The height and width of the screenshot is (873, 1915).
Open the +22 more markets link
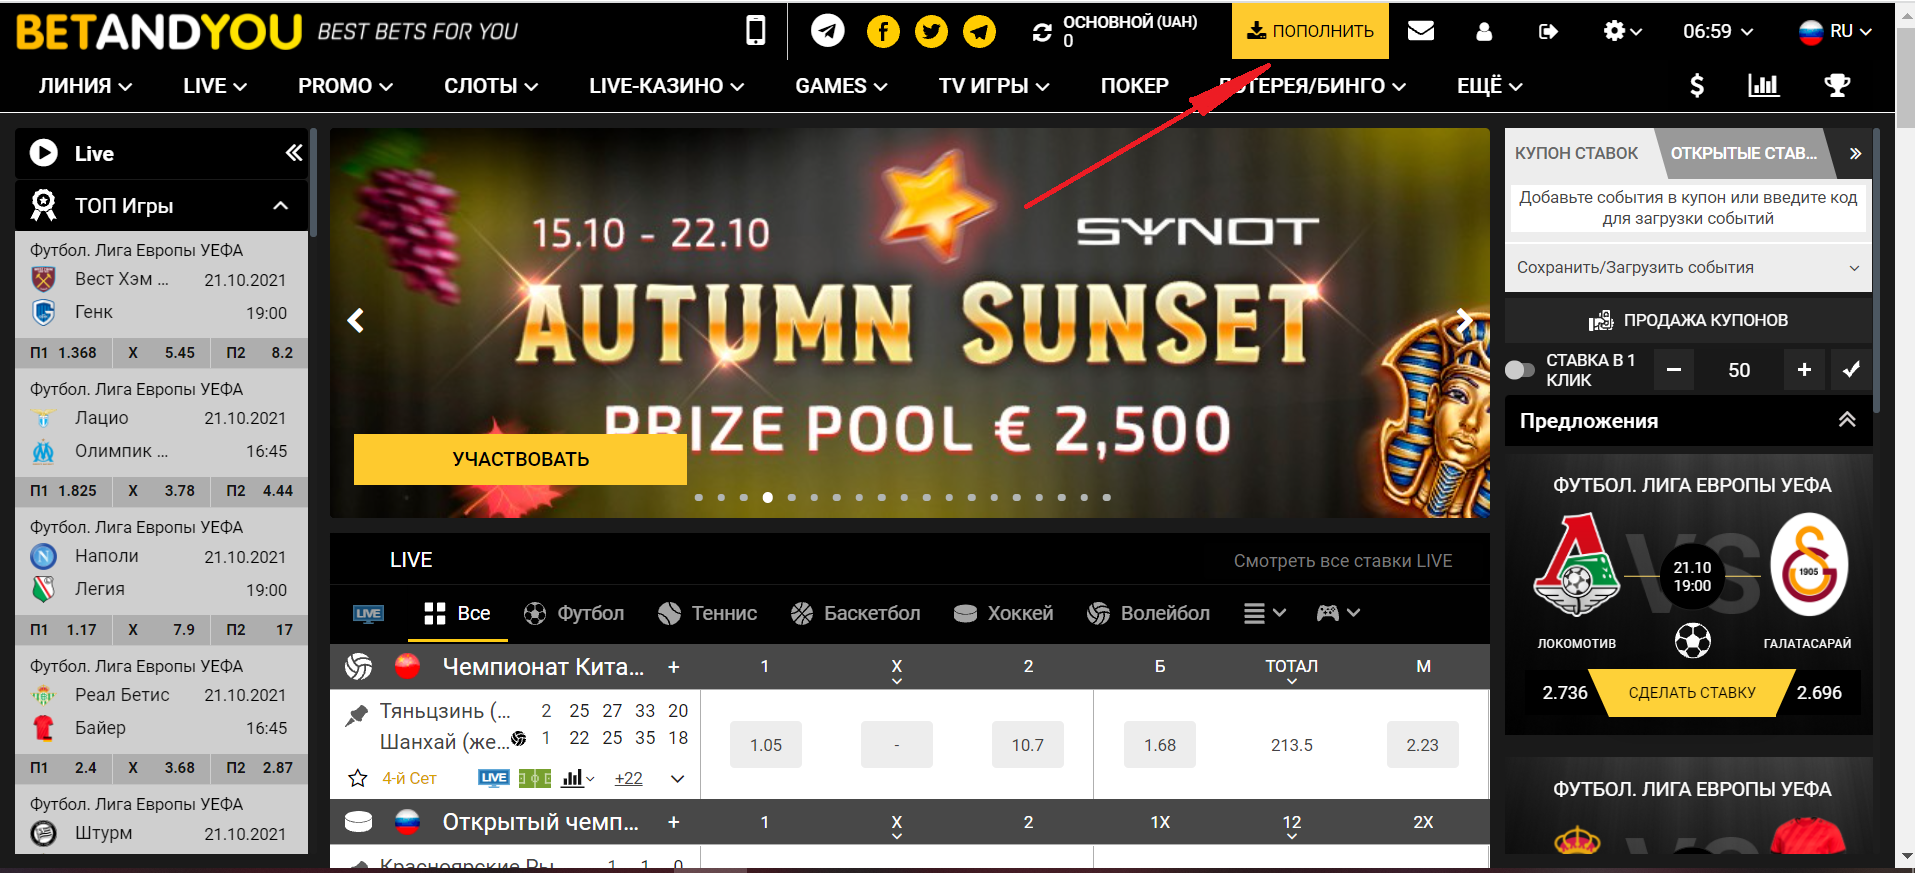628,778
